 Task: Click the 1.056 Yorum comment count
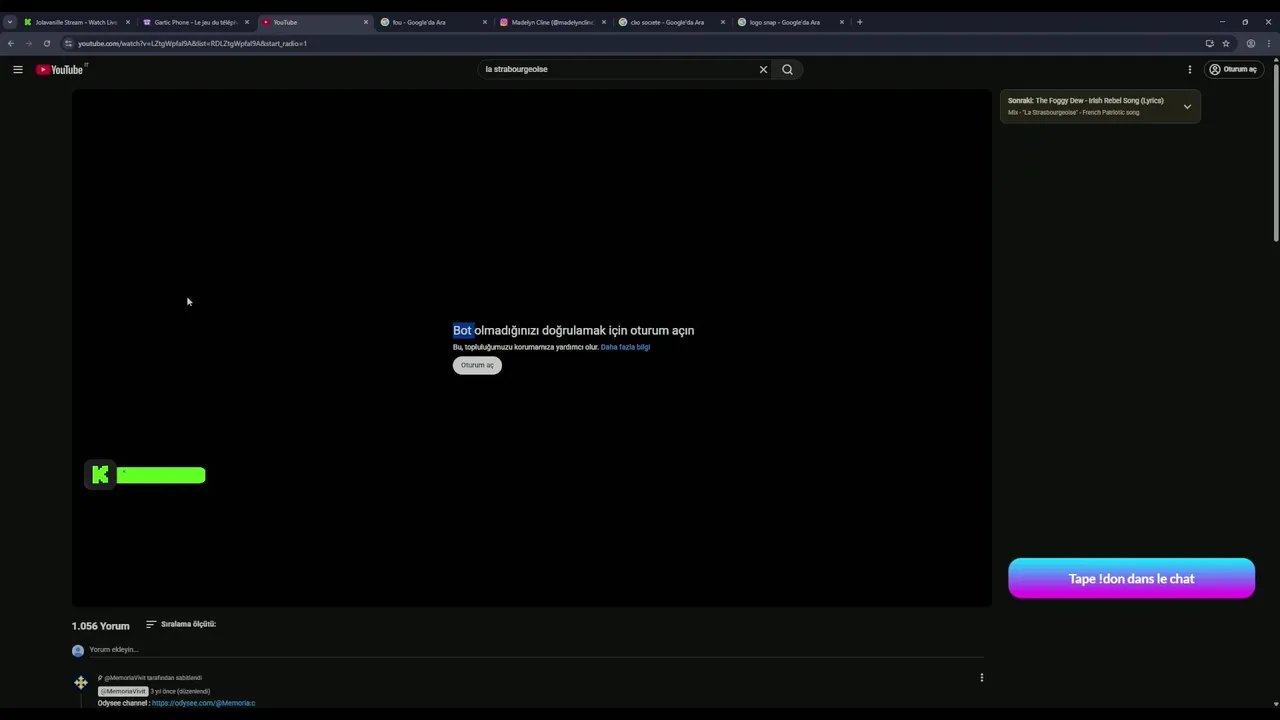[x=100, y=626]
